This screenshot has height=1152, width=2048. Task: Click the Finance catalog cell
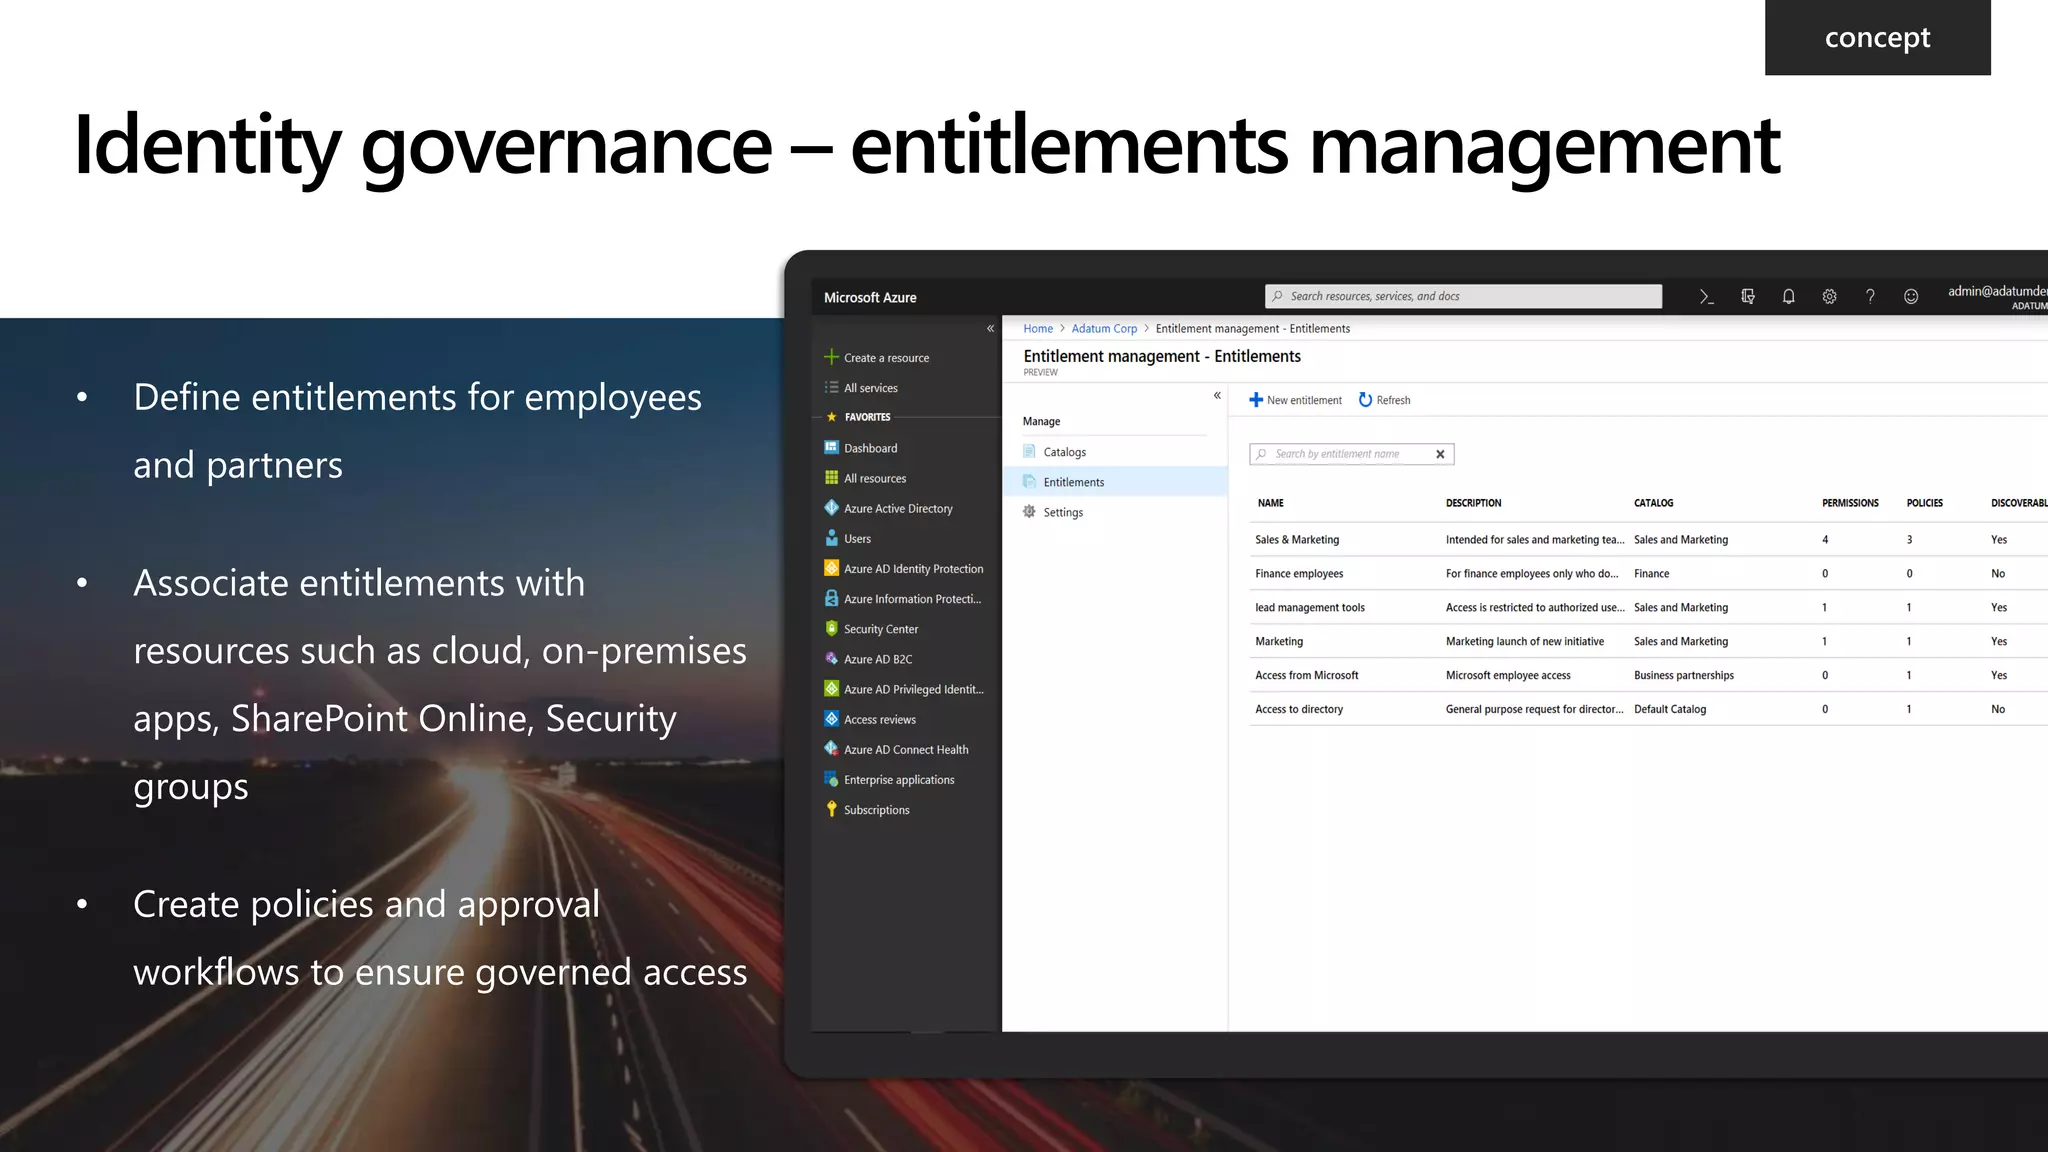tap(1651, 573)
